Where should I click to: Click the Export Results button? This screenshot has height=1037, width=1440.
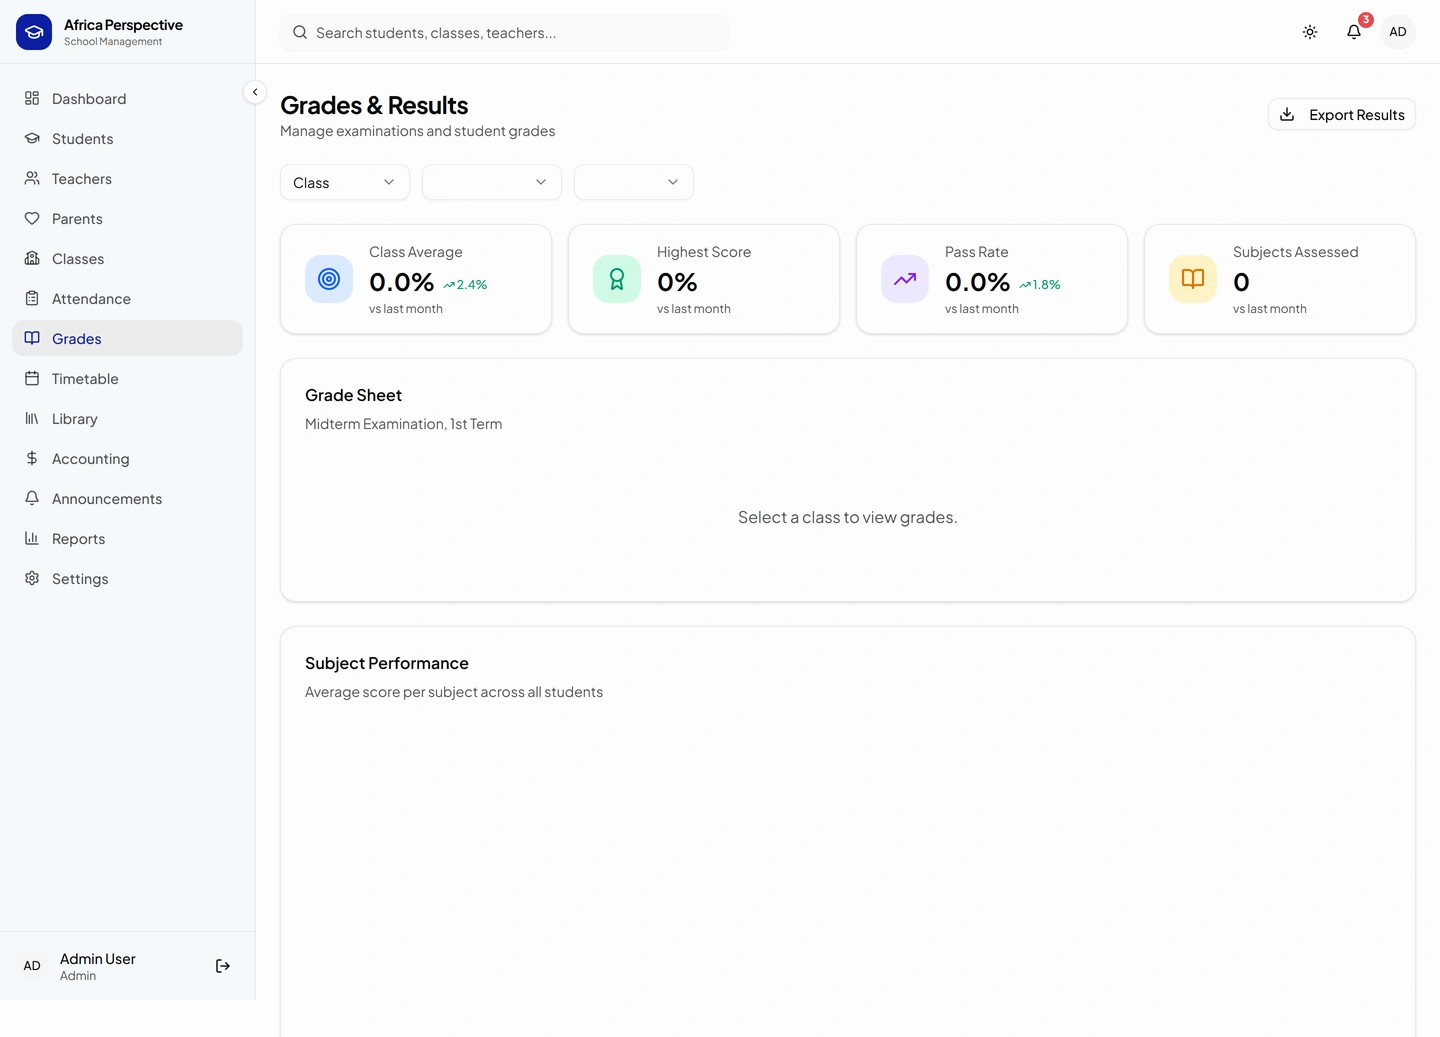tap(1342, 114)
